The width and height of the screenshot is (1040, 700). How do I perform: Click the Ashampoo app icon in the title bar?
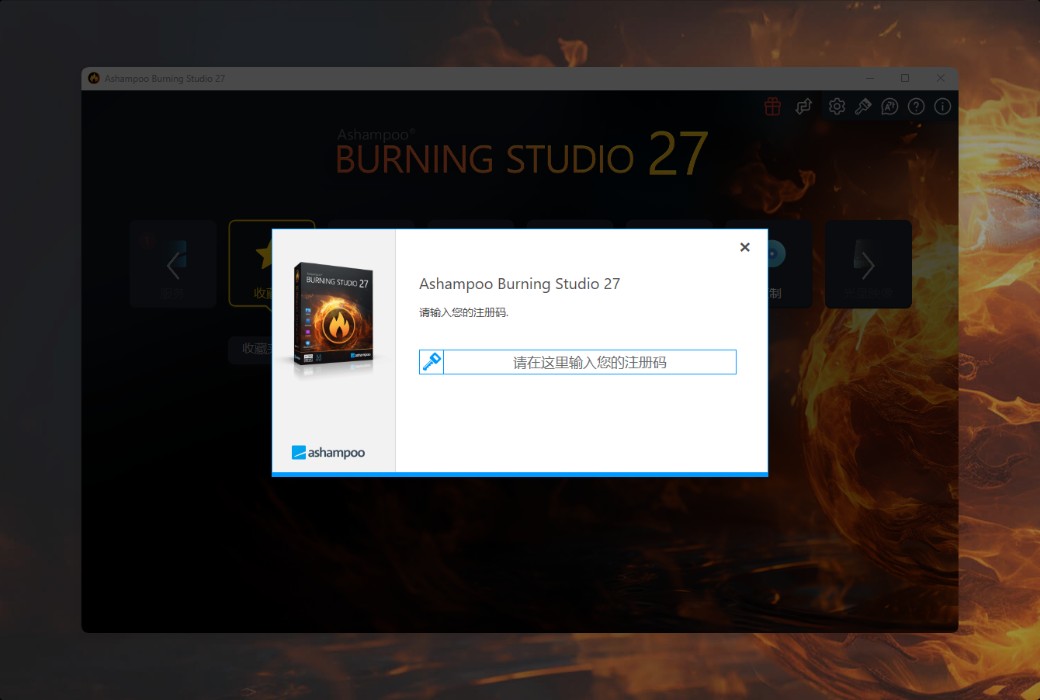click(93, 77)
